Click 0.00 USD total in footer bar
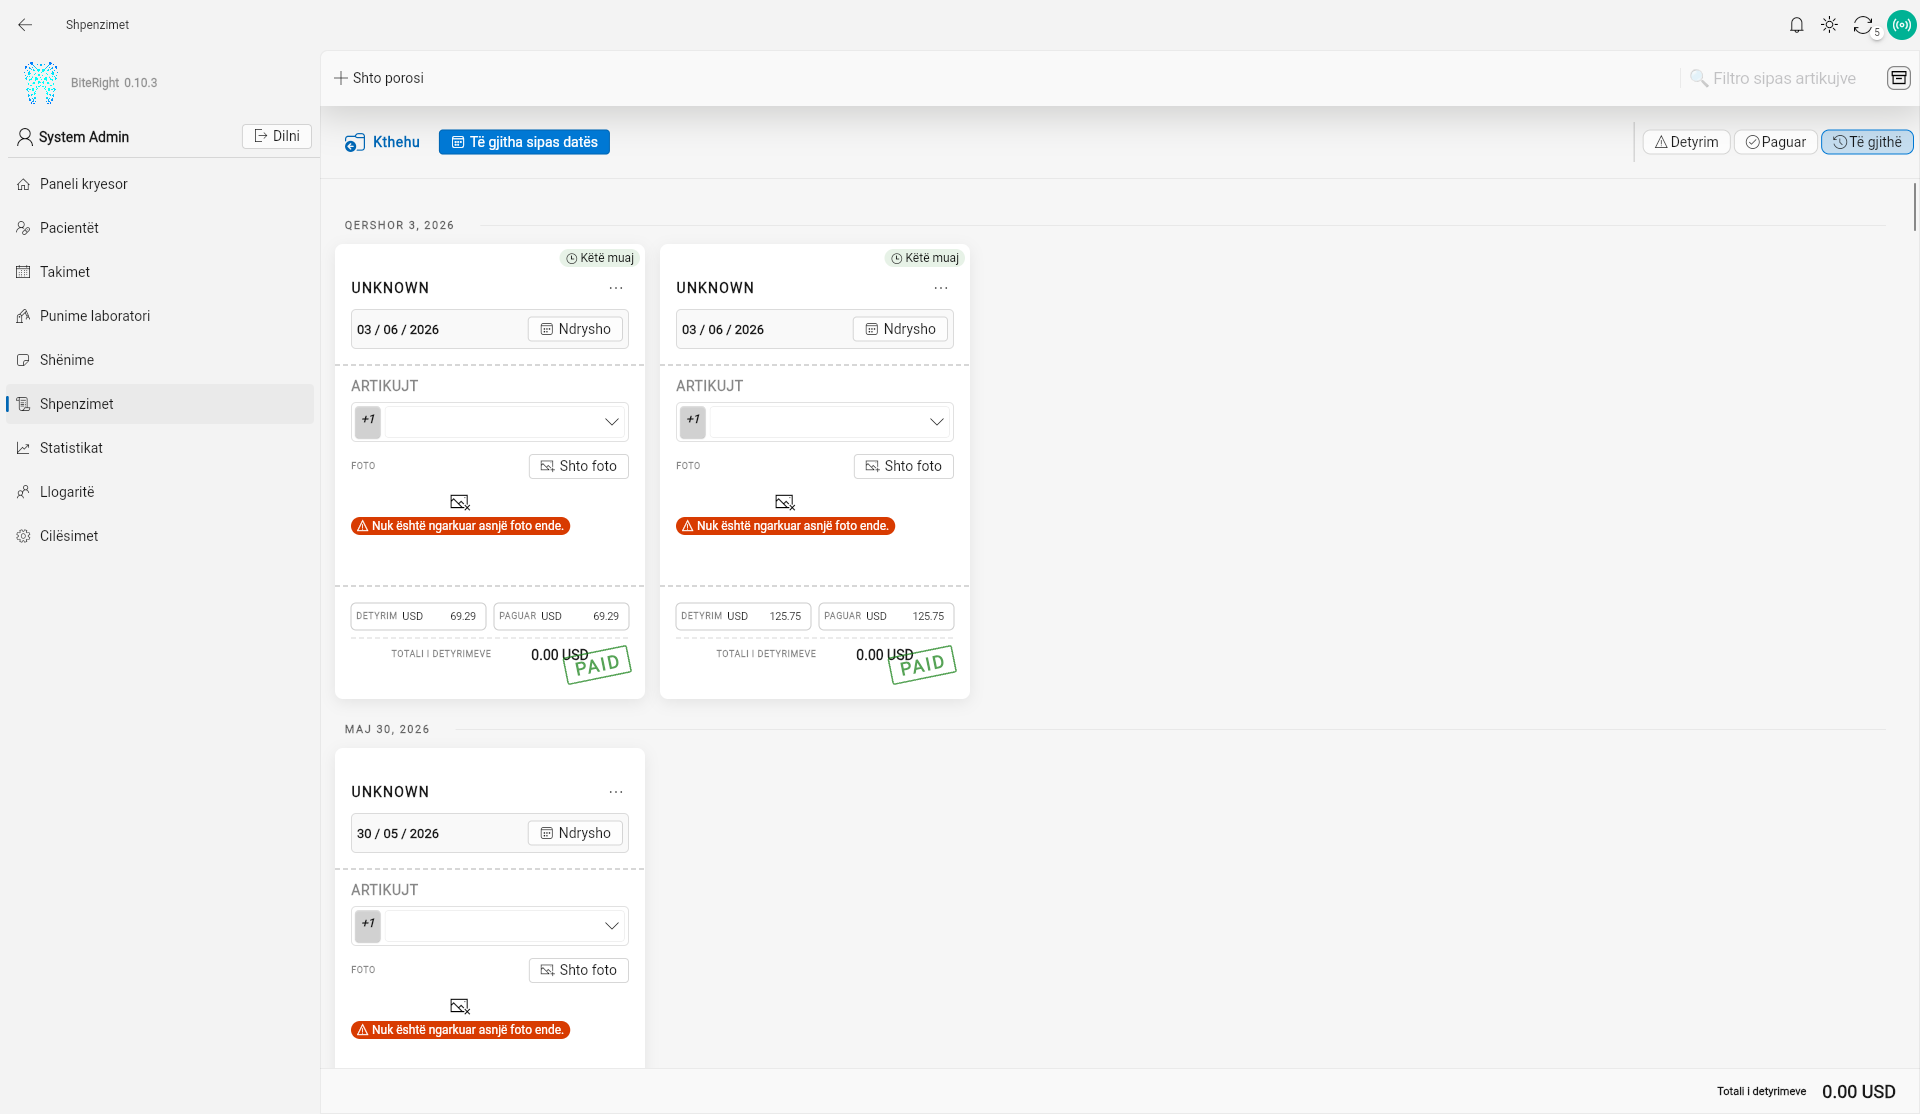Viewport: 1920px width, 1114px height. coord(1858,1092)
